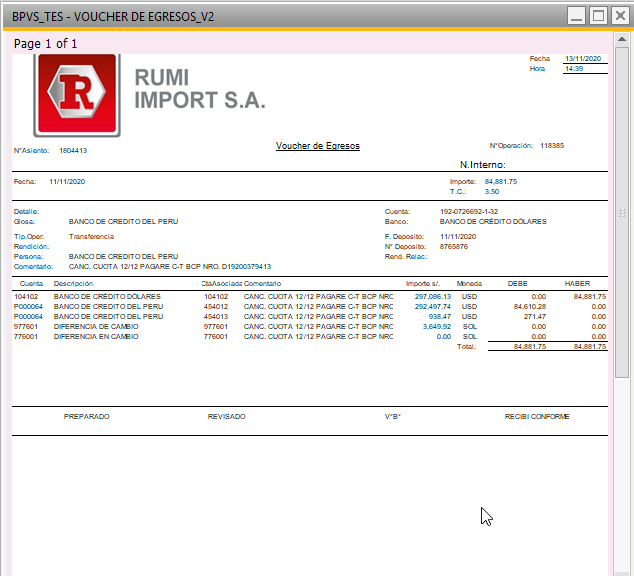
Task: Click the voucher date 11/11/2020 under Fecha
Action: coord(67,181)
